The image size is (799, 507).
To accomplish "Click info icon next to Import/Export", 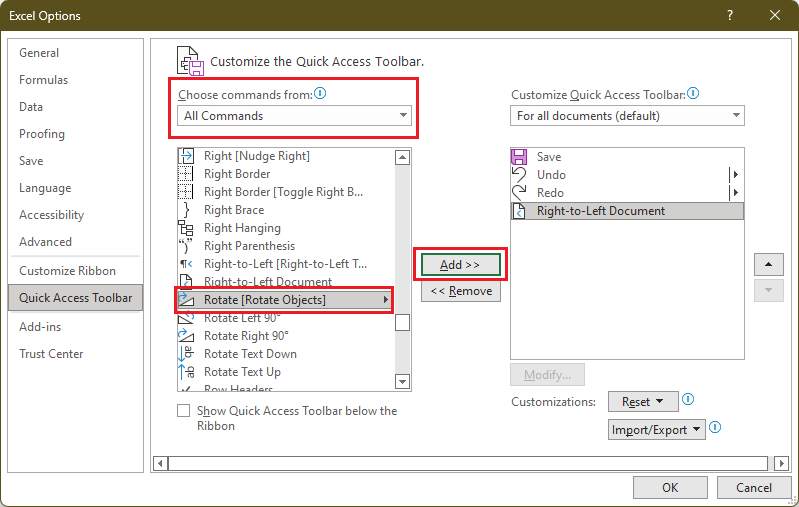I will (x=715, y=428).
